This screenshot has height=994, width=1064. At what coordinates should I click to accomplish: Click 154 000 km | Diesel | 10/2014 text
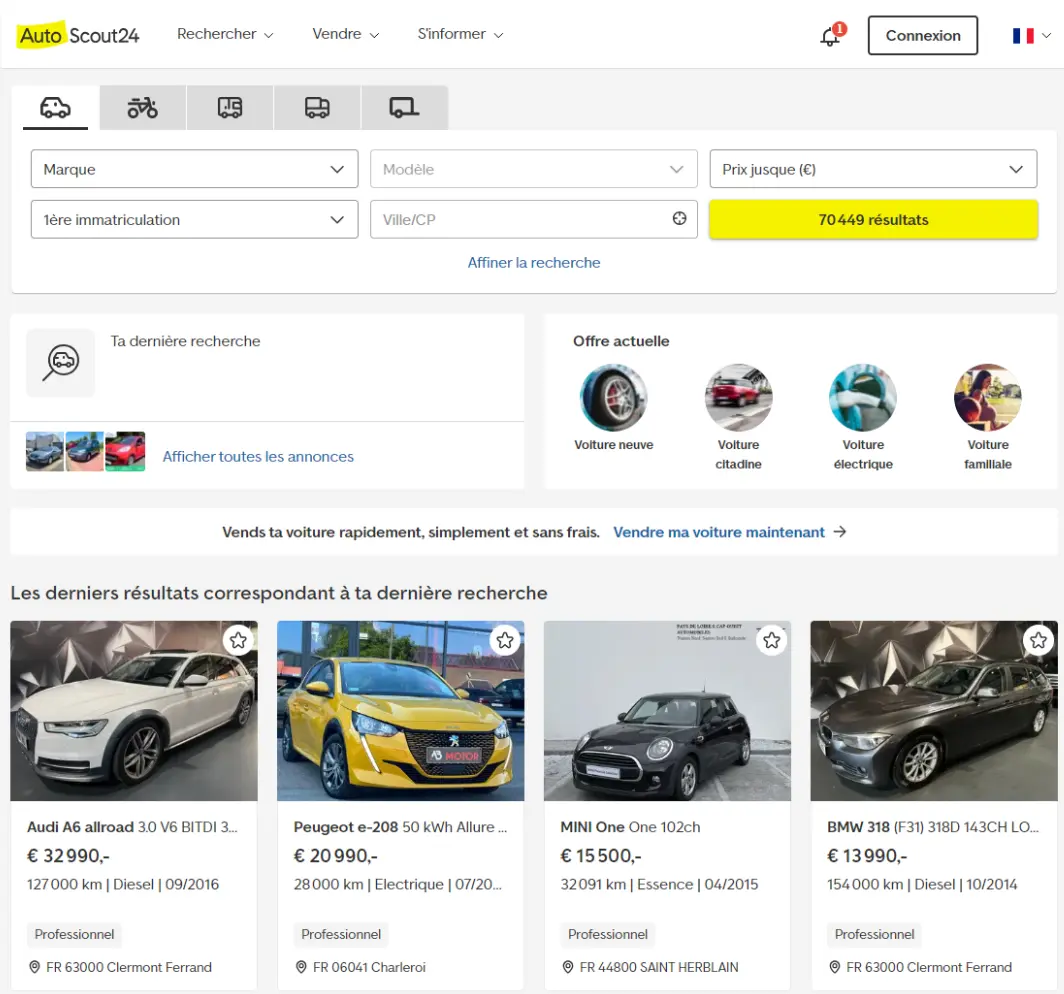point(922,884)
